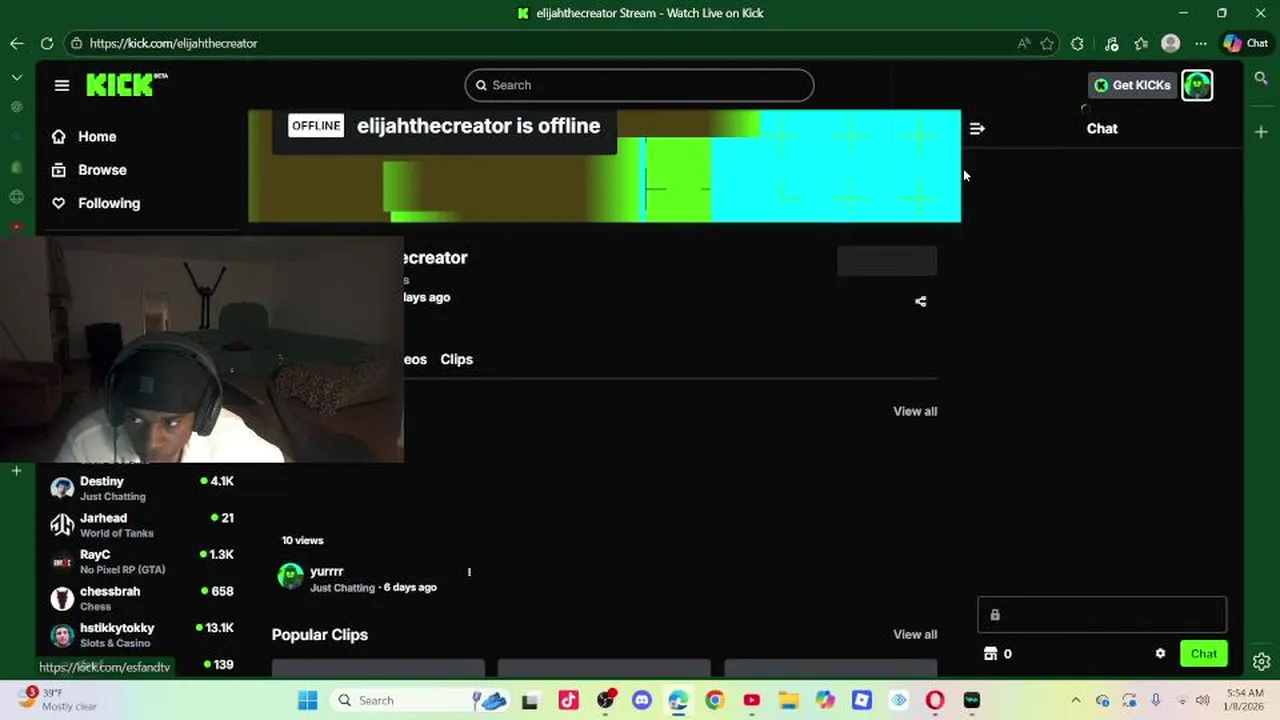Open Jarhead channel in sidebar
The width and height of the screenshot is (1280, 720).
coord(142,525)
